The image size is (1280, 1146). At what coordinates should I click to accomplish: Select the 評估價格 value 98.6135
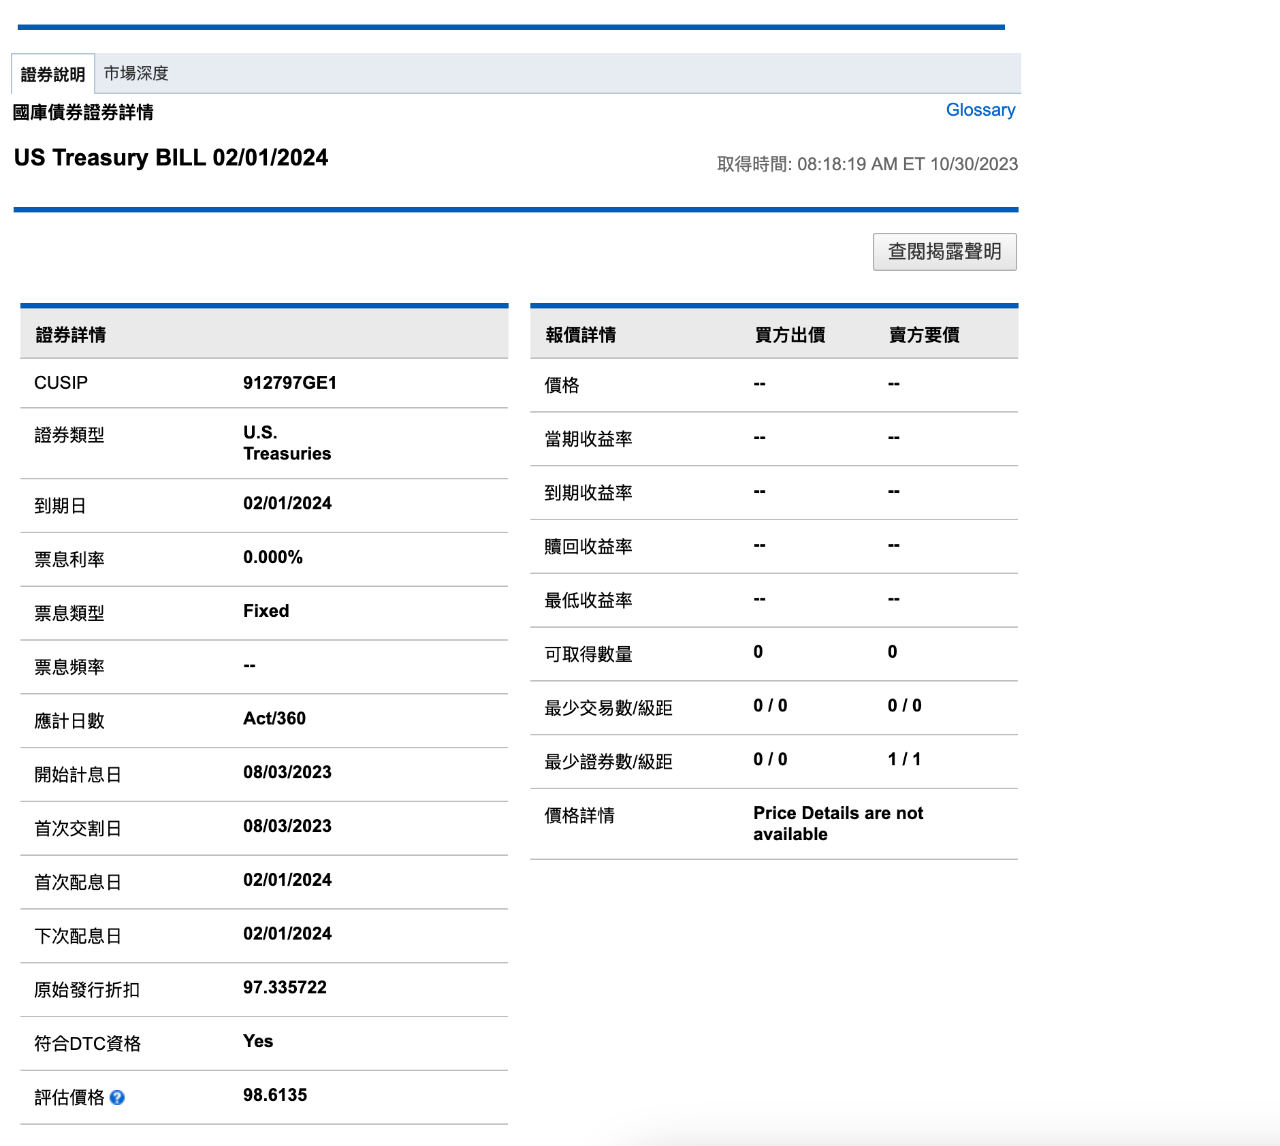click(x=274, y=1095)
